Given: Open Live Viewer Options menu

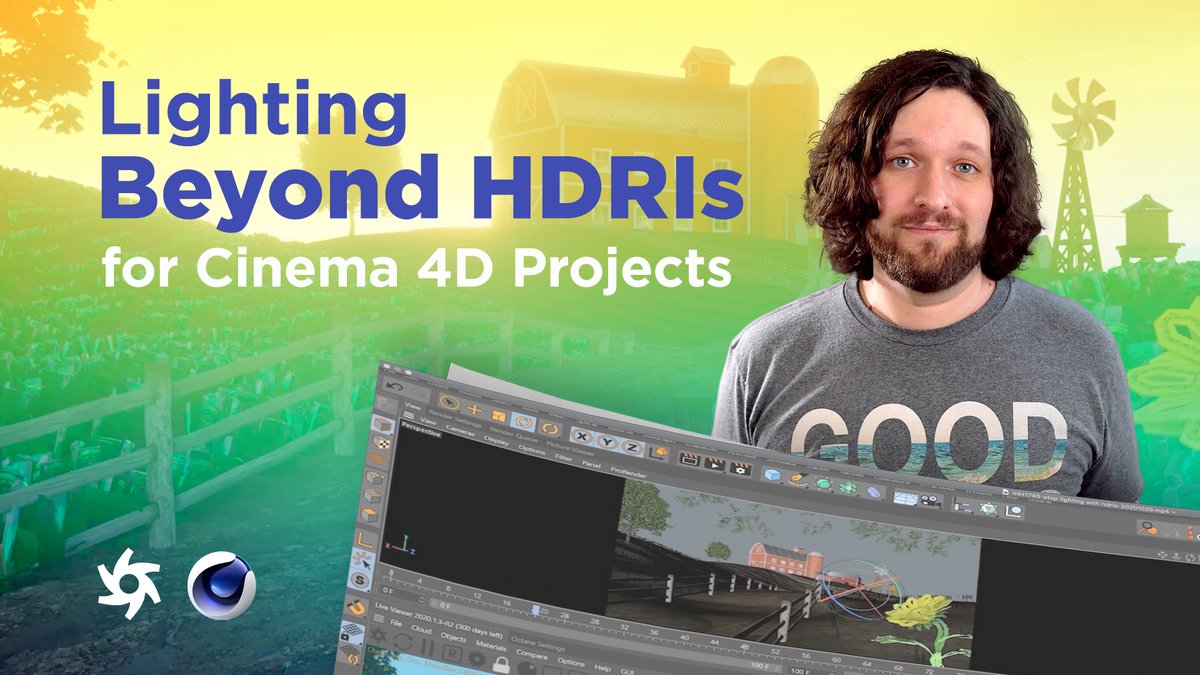Looking at the screenshot, I should point(570,662).
